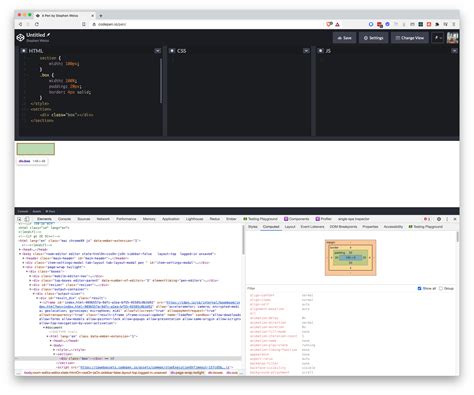The height and width of the screenshot is (395, 474).
Task: Open the Profiler React tab
Action: (x=324, y=219)
